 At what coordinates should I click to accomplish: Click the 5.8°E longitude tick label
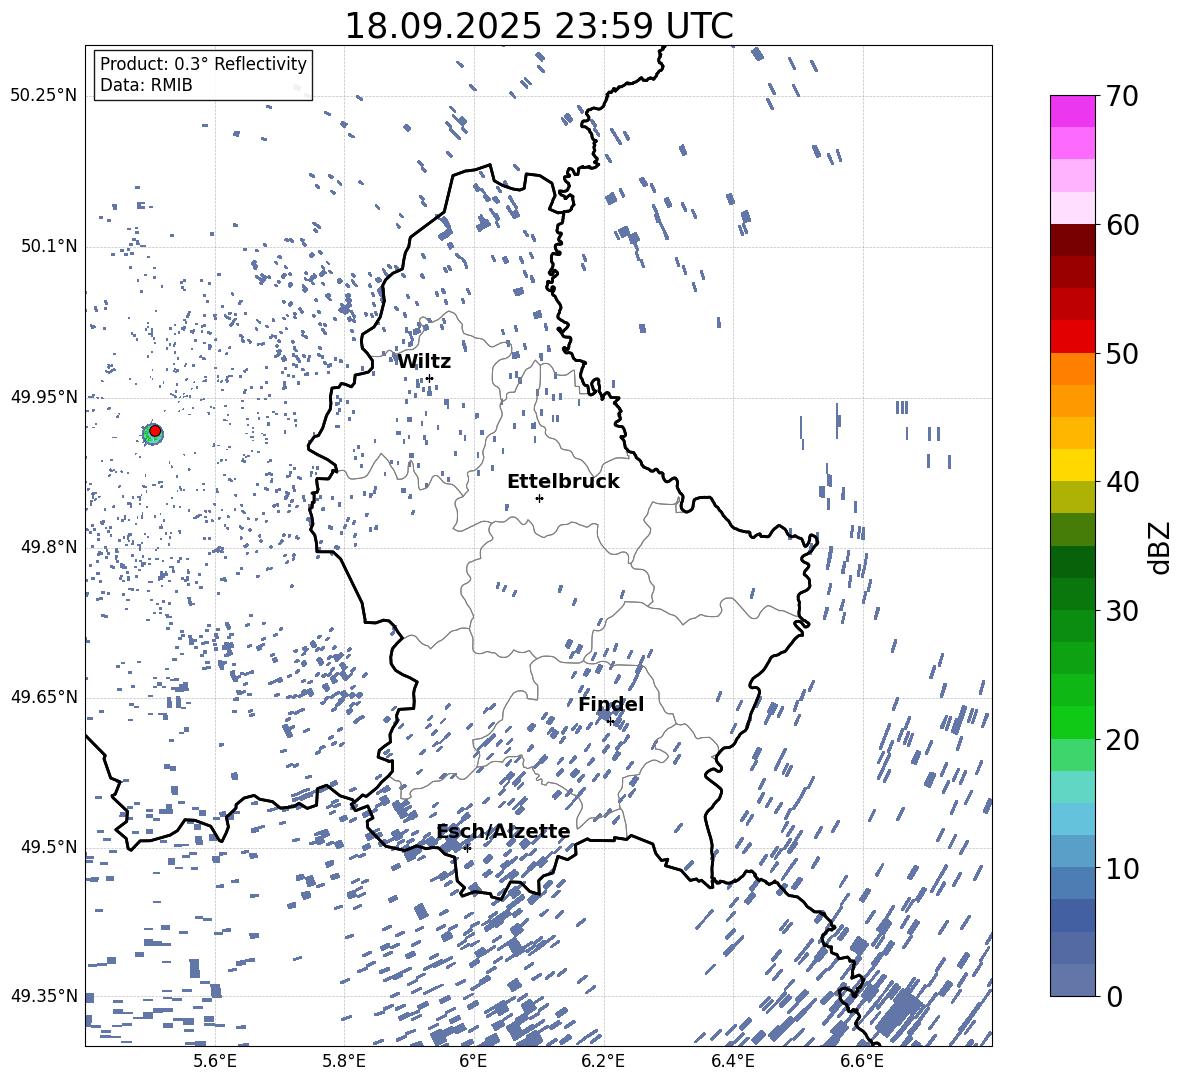tap(344, 1061)
